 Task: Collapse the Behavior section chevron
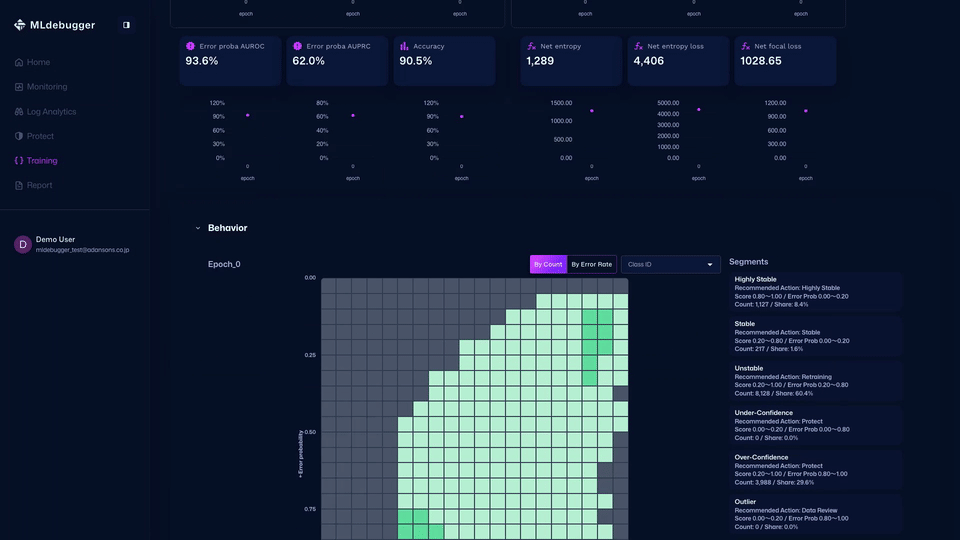tap(197, 228)
